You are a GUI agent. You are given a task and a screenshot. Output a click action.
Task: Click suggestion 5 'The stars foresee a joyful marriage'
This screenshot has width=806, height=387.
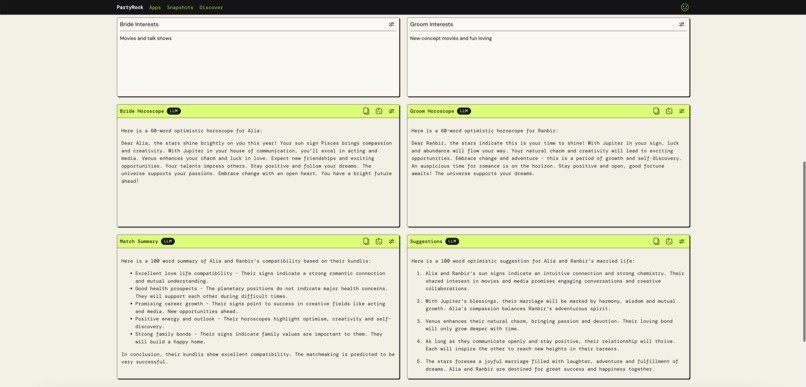[x=552, y=365]
